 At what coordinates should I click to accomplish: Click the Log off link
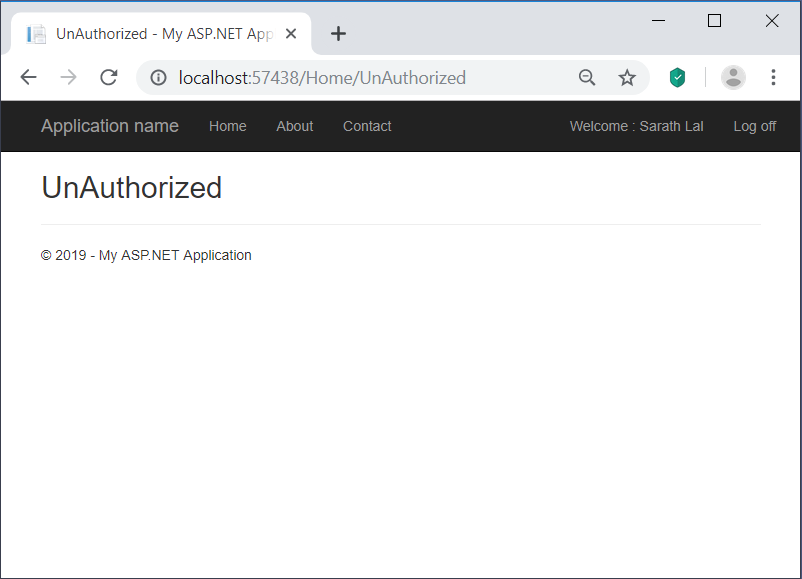(754, 126)
